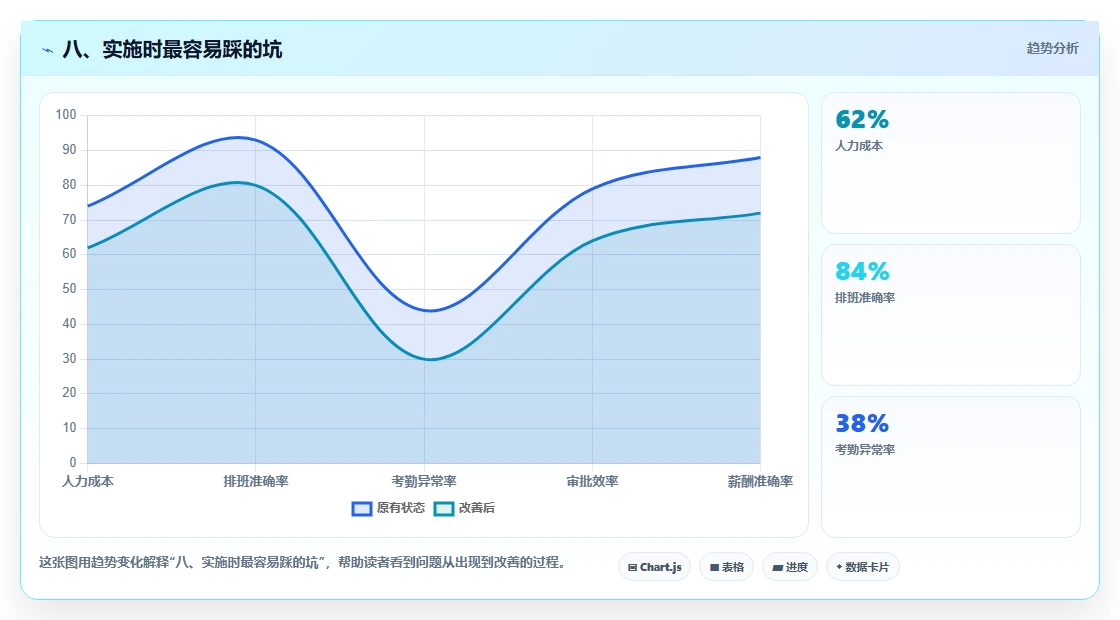
Task: Click the y-axis label 100
Action: pyautogui.click(x=66, y=115)
